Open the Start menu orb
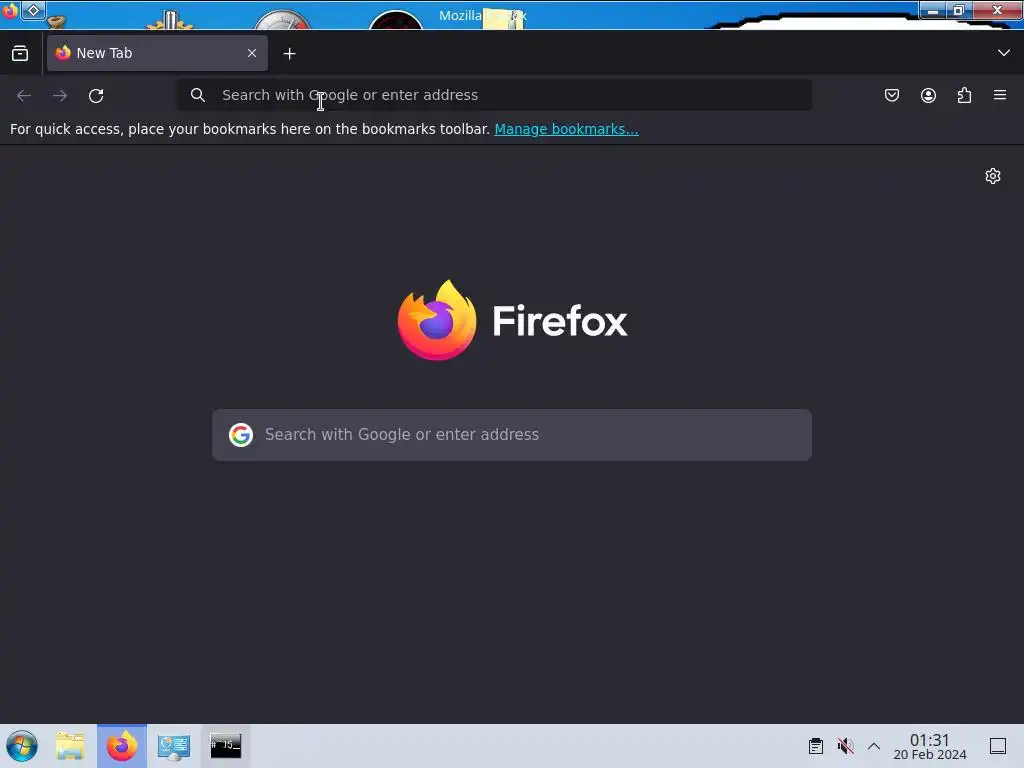Viewport: 1024px width, 768px height. 22,746
